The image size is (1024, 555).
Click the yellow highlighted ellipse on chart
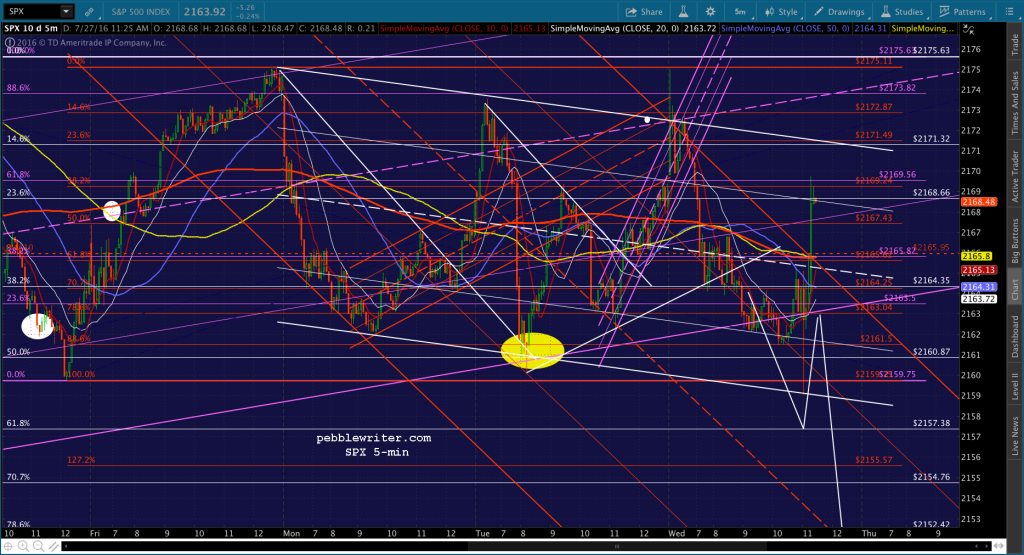pyautogui.click(x=532, y=351)
